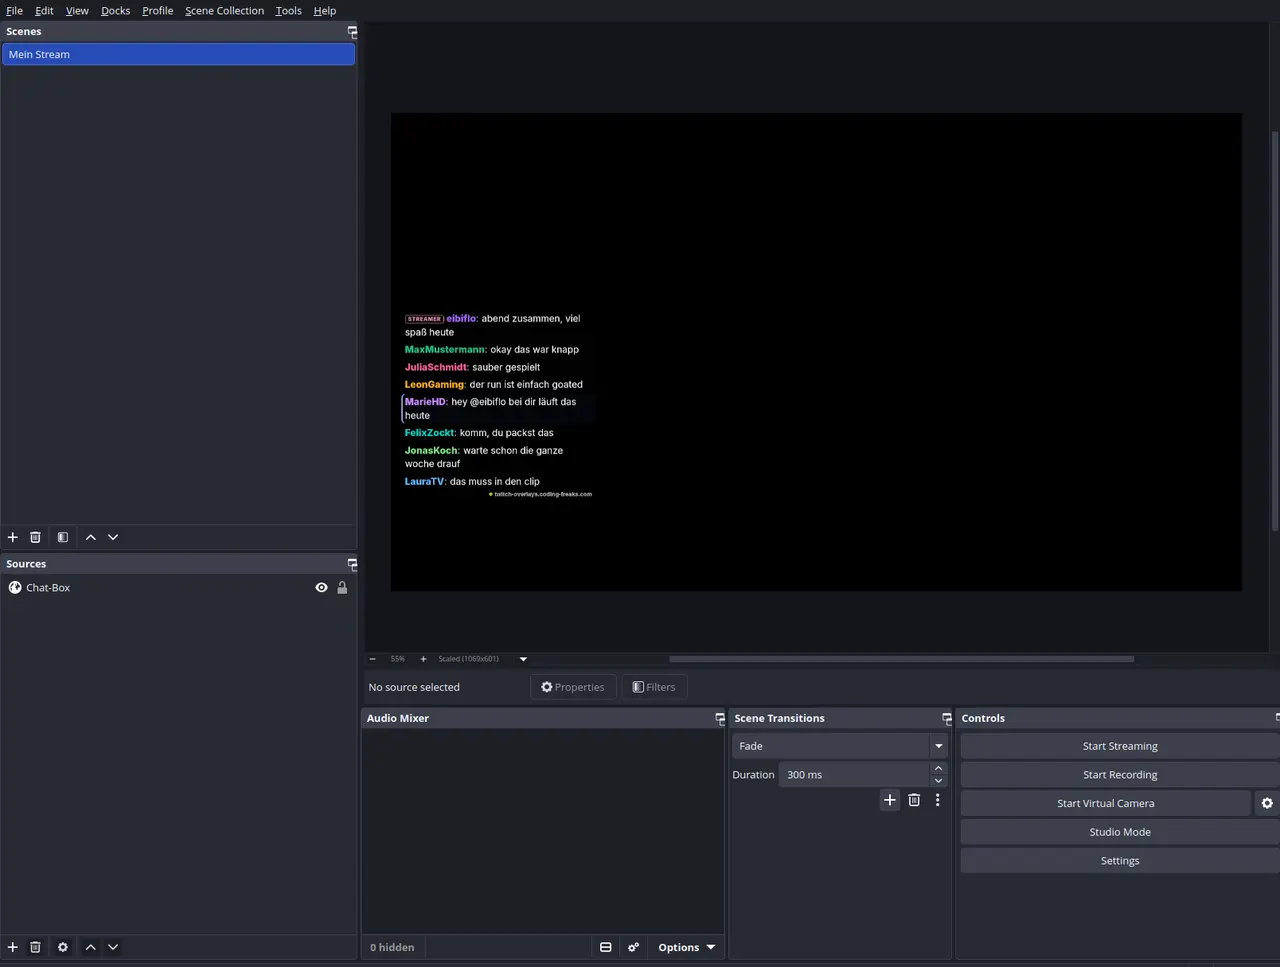The image size is (1280, 967).
Task: Move source up arrow in Sources panel
Action: click(x=91, y=947)
